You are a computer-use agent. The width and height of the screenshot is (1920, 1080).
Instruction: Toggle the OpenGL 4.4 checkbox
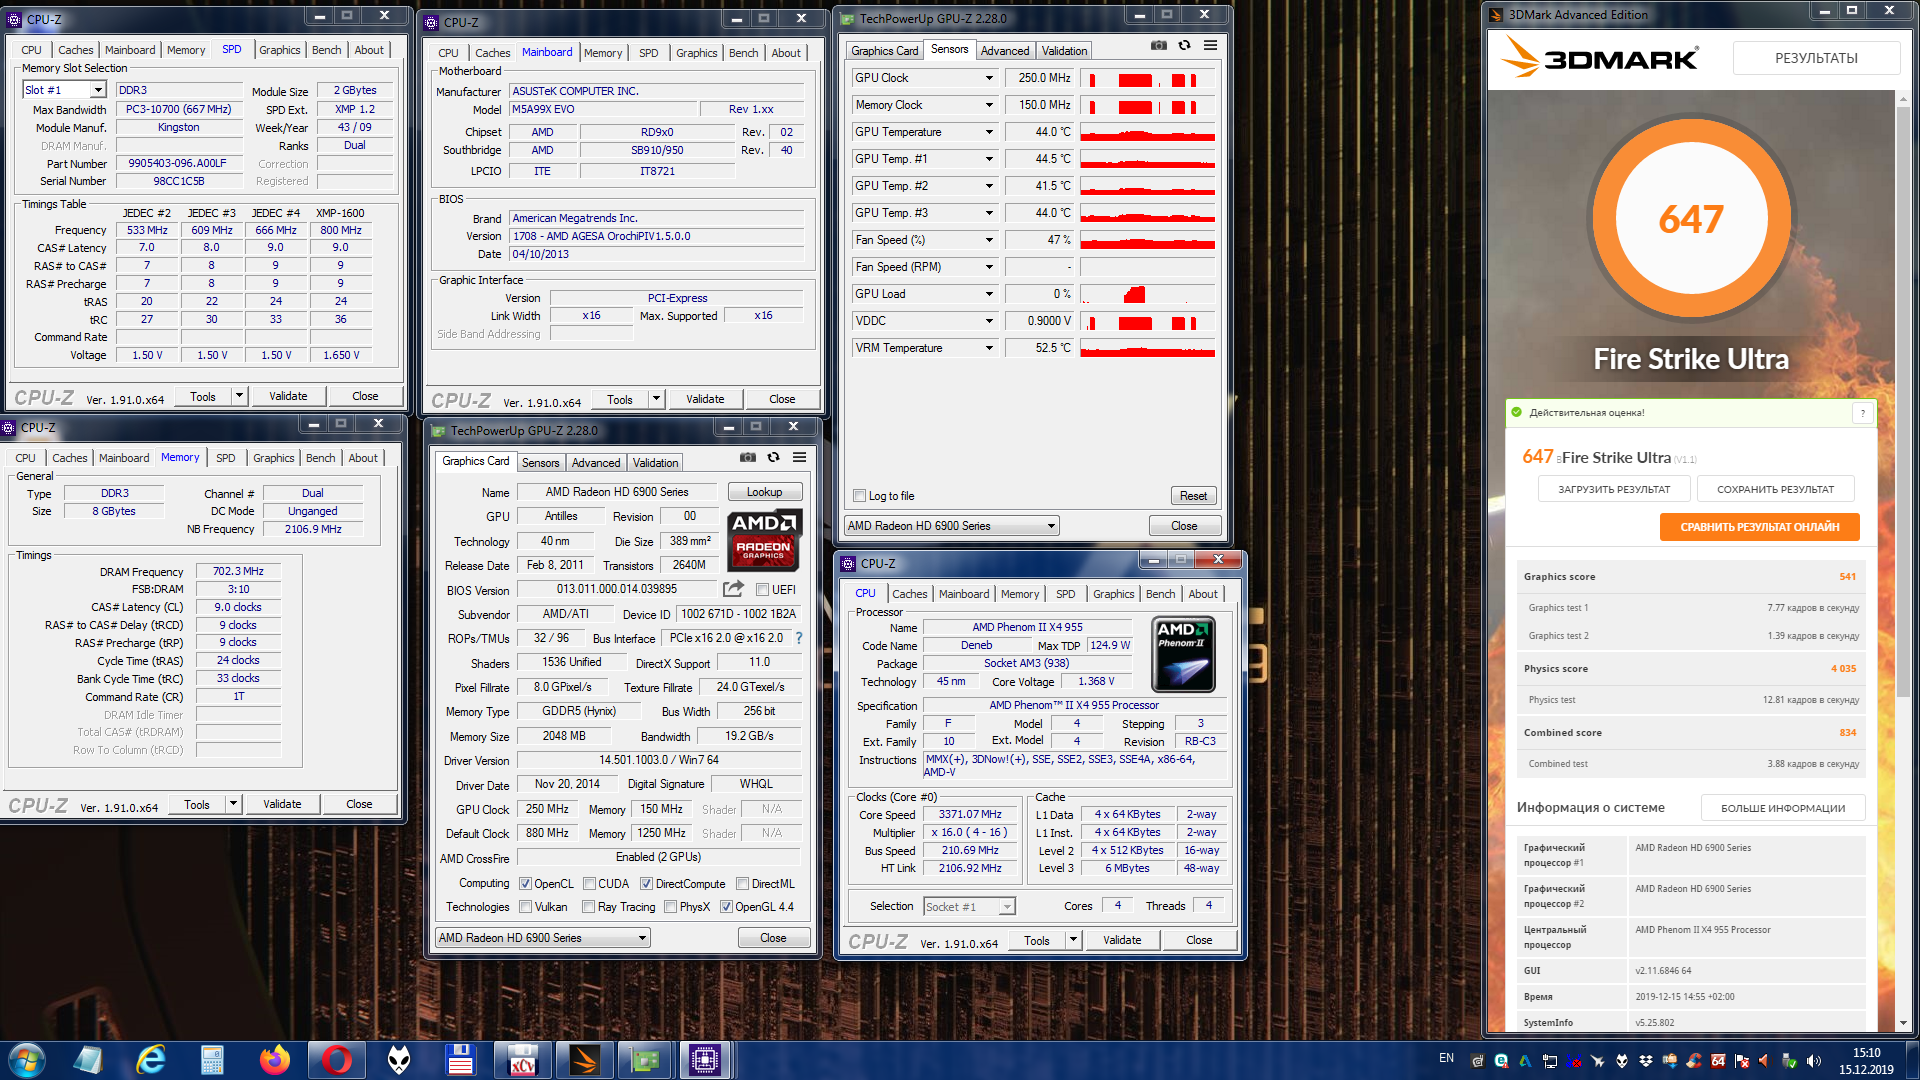pos(726,907)
